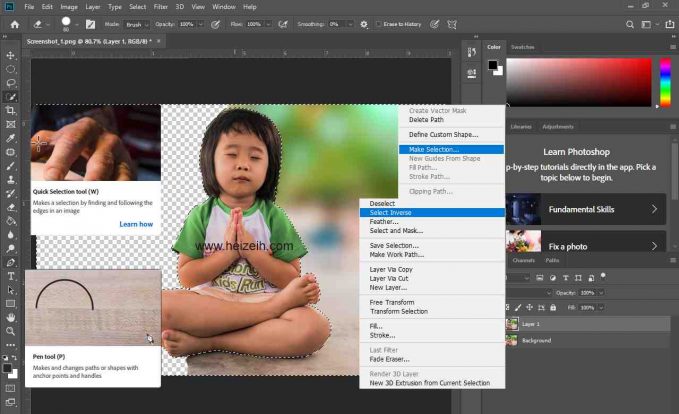679x414 pixels.
Task: Select the Lasso tool
Action: coord(10,83)
